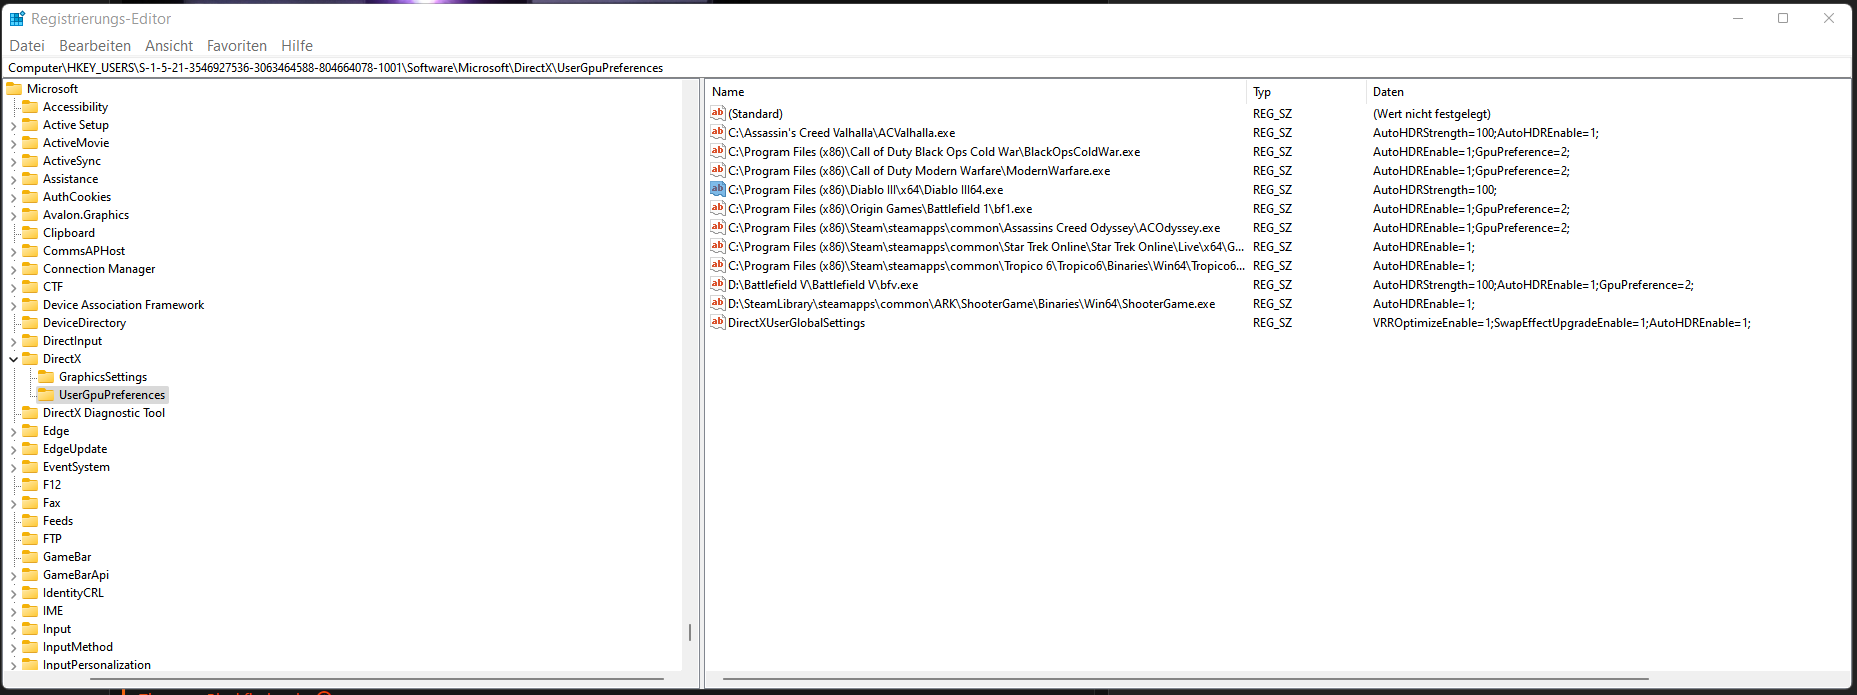Click the string icon of the (Standard) value
The image size is (1857, 695).
click(x=717, y=113)
